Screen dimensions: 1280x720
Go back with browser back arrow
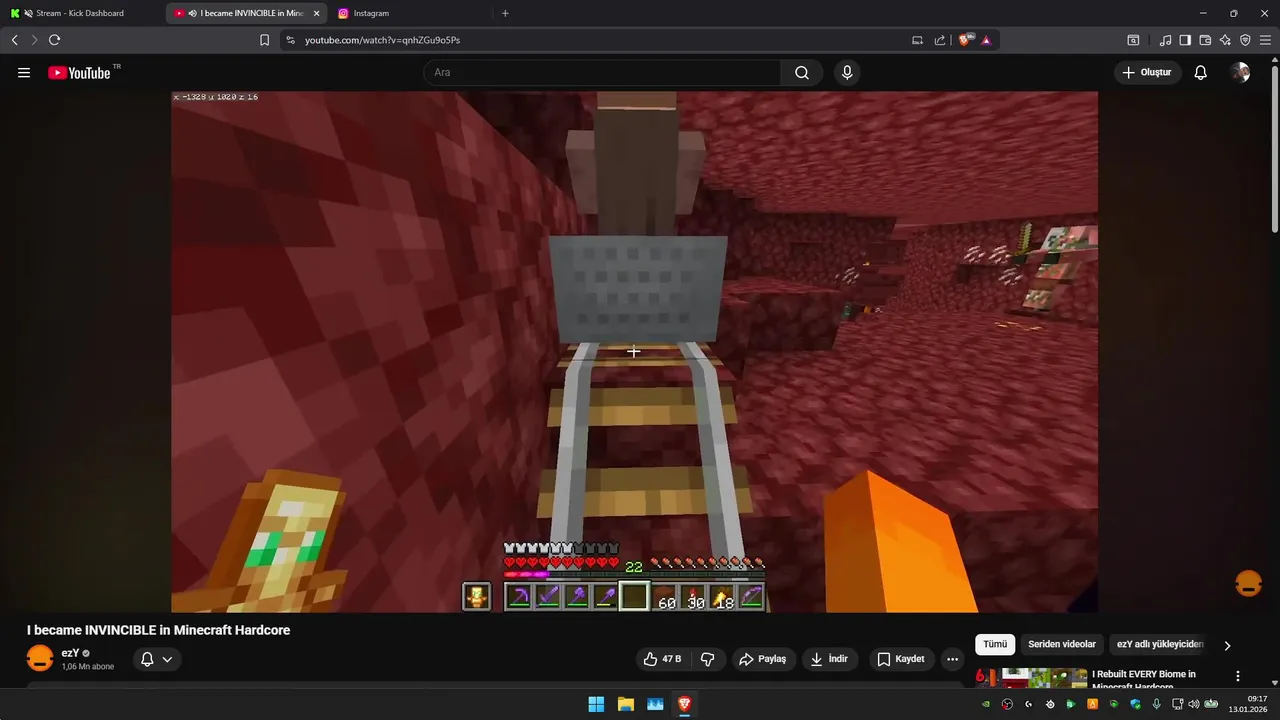pyautogui.click(x=14, y=40)
